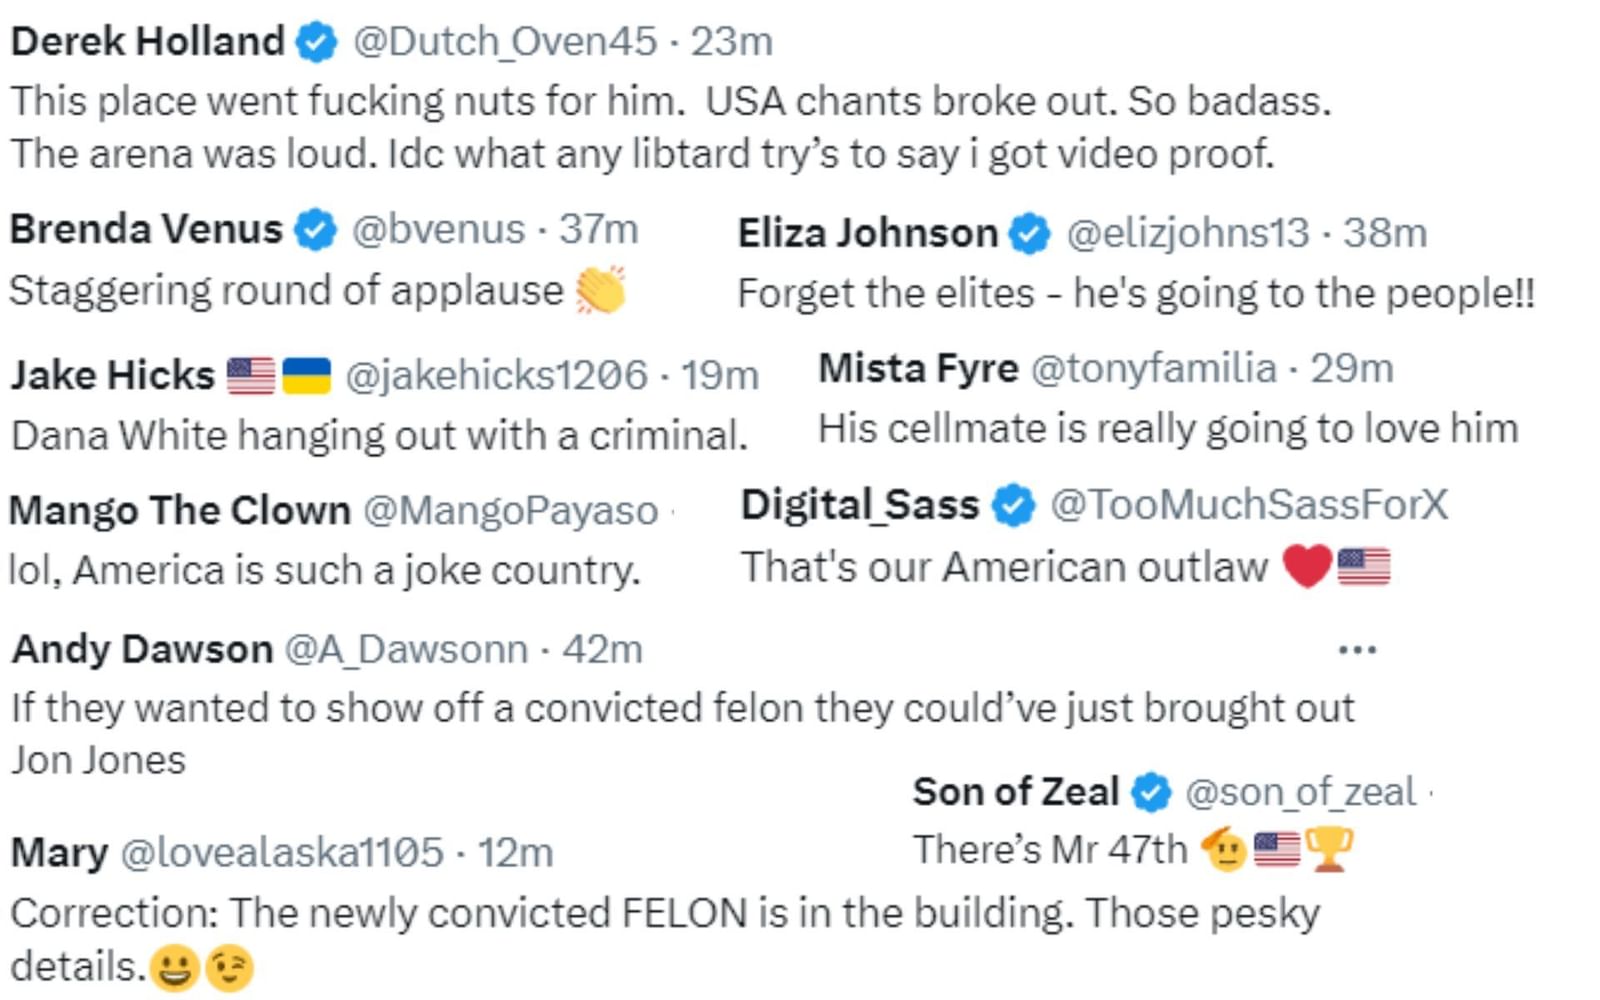1600x1000 pixels.
Task: Click Derek Holland's verified badge
Action: [x=318, y=42]
